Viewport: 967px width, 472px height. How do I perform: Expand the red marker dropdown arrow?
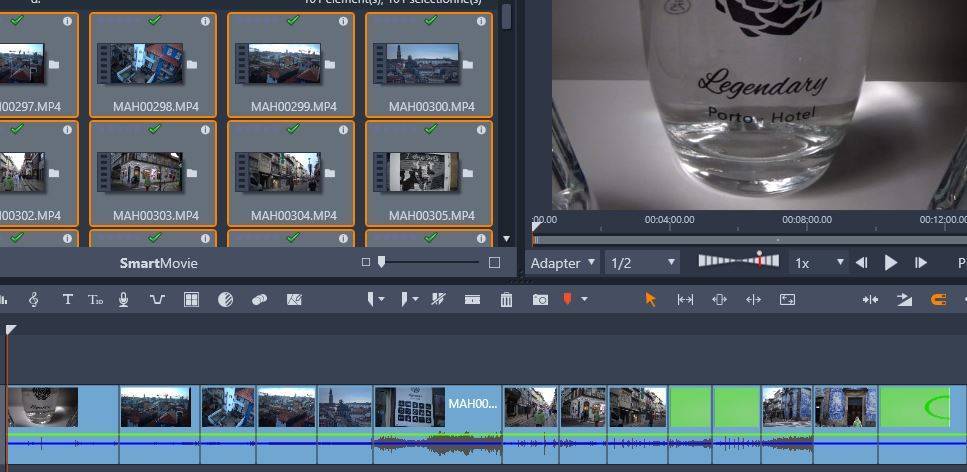point(584,299)
